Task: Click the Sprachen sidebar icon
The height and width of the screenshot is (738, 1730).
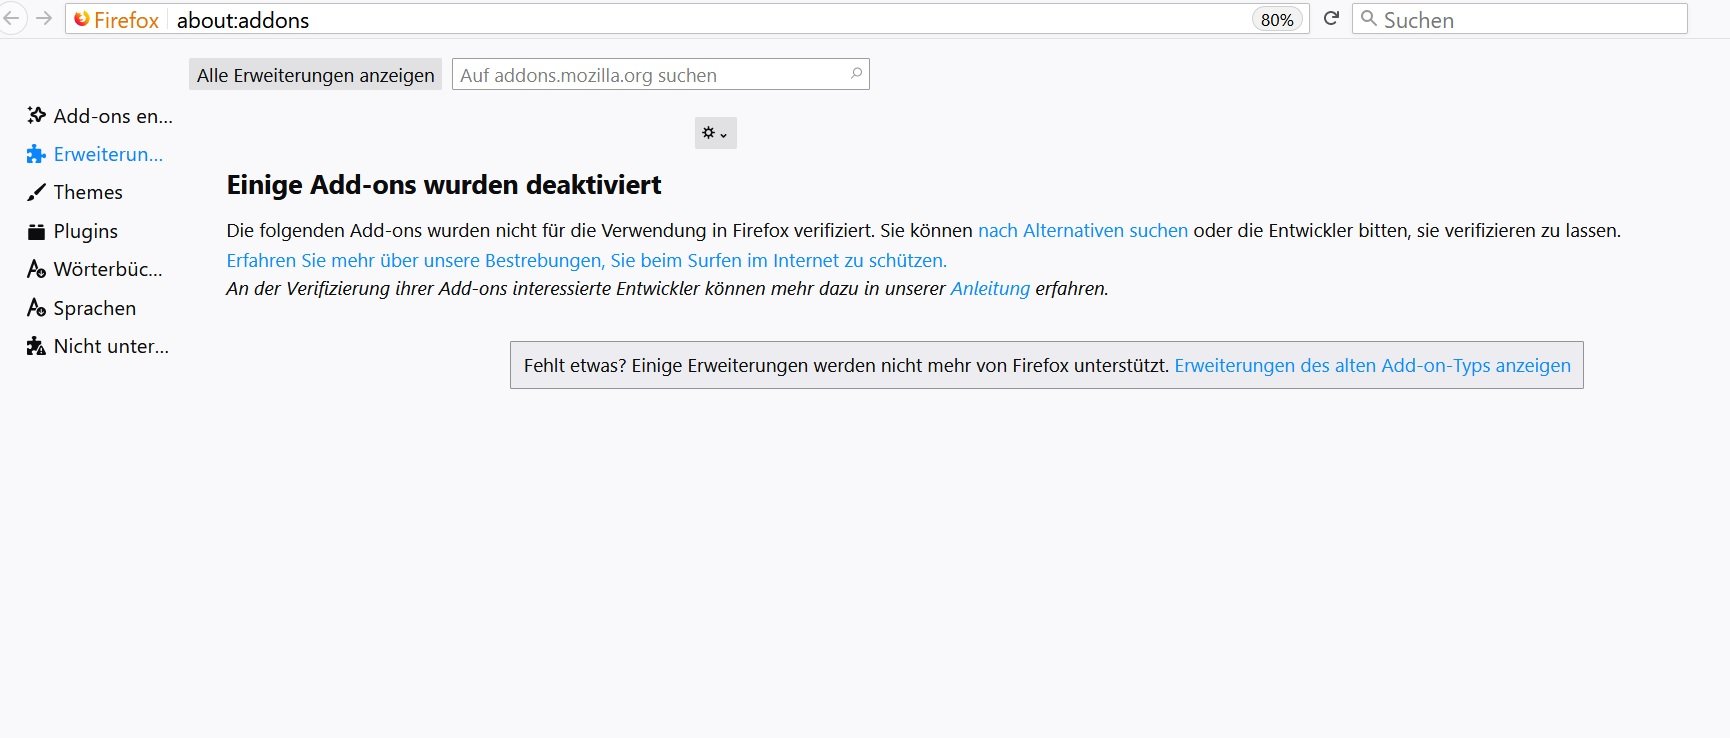Action: click(36, 308)
